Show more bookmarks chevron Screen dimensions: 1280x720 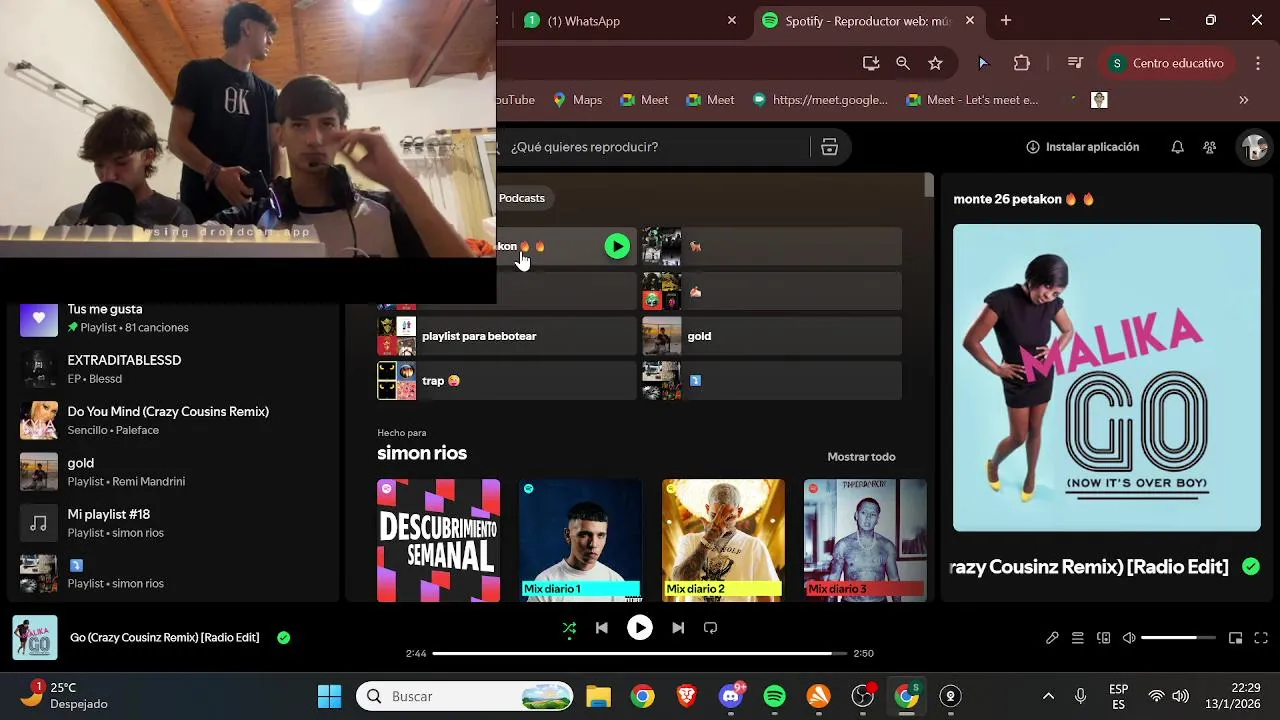[x=1243, y=100]
